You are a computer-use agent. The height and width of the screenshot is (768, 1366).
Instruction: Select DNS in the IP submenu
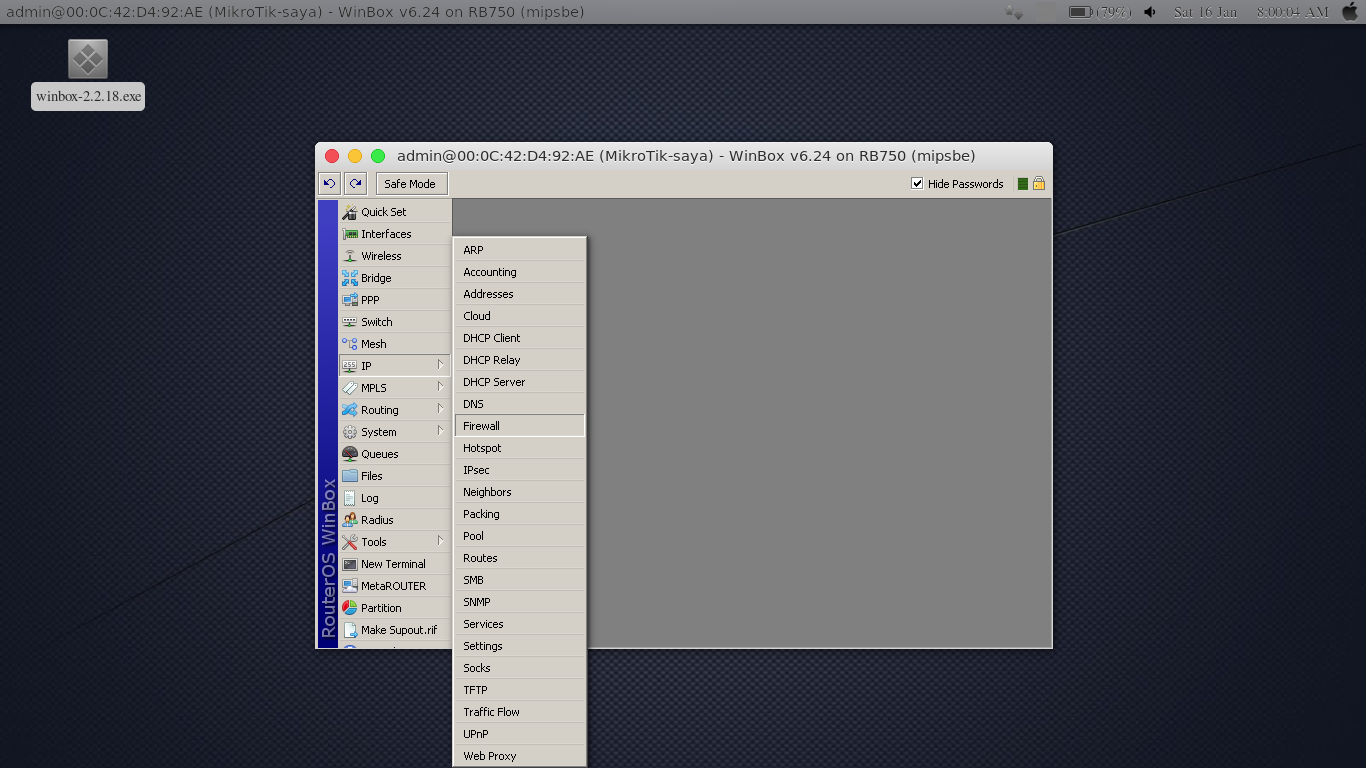tap(520, 404)
